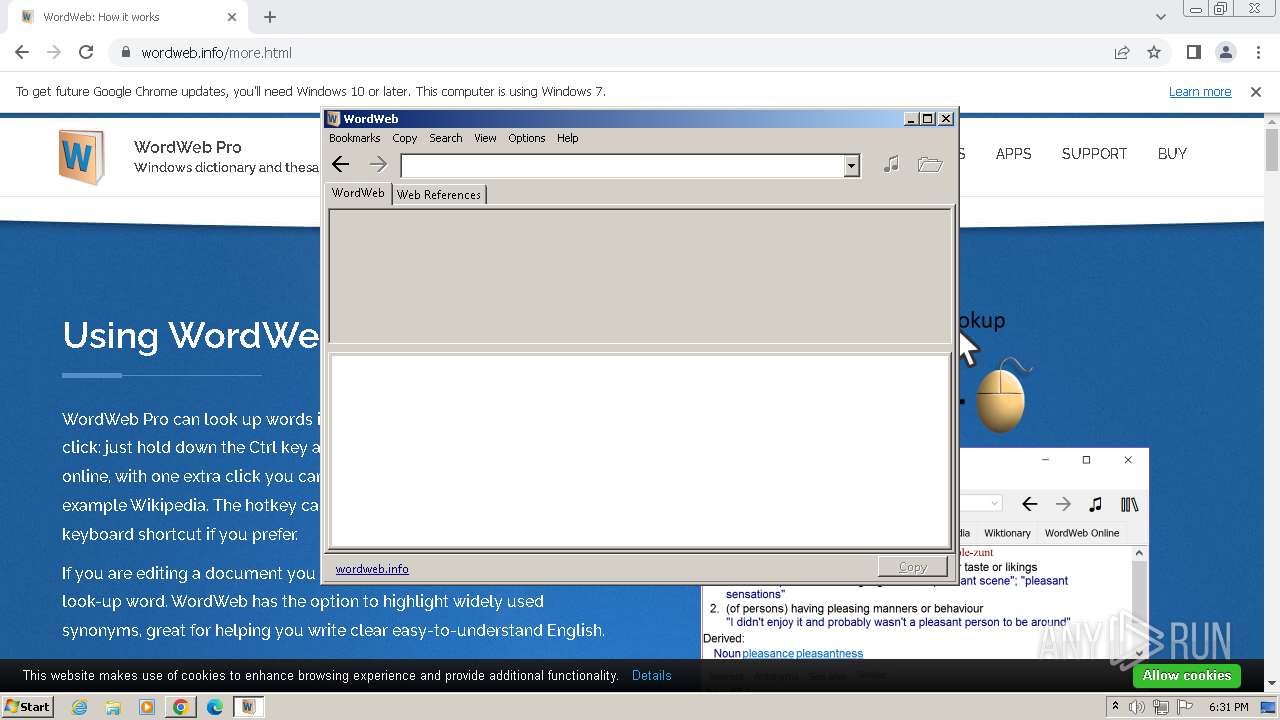Switch to WordWeb taskbar button
Screen dimensions: 1280x720
(x=248, y=707)
